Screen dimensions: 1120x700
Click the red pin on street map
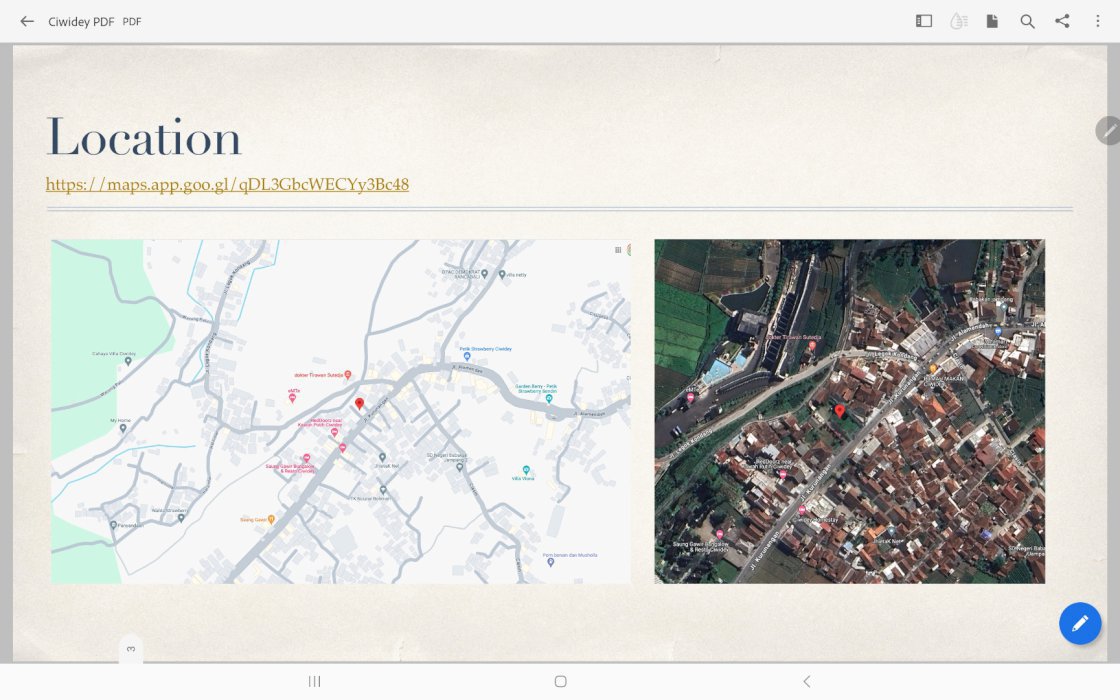click(360, 404)
